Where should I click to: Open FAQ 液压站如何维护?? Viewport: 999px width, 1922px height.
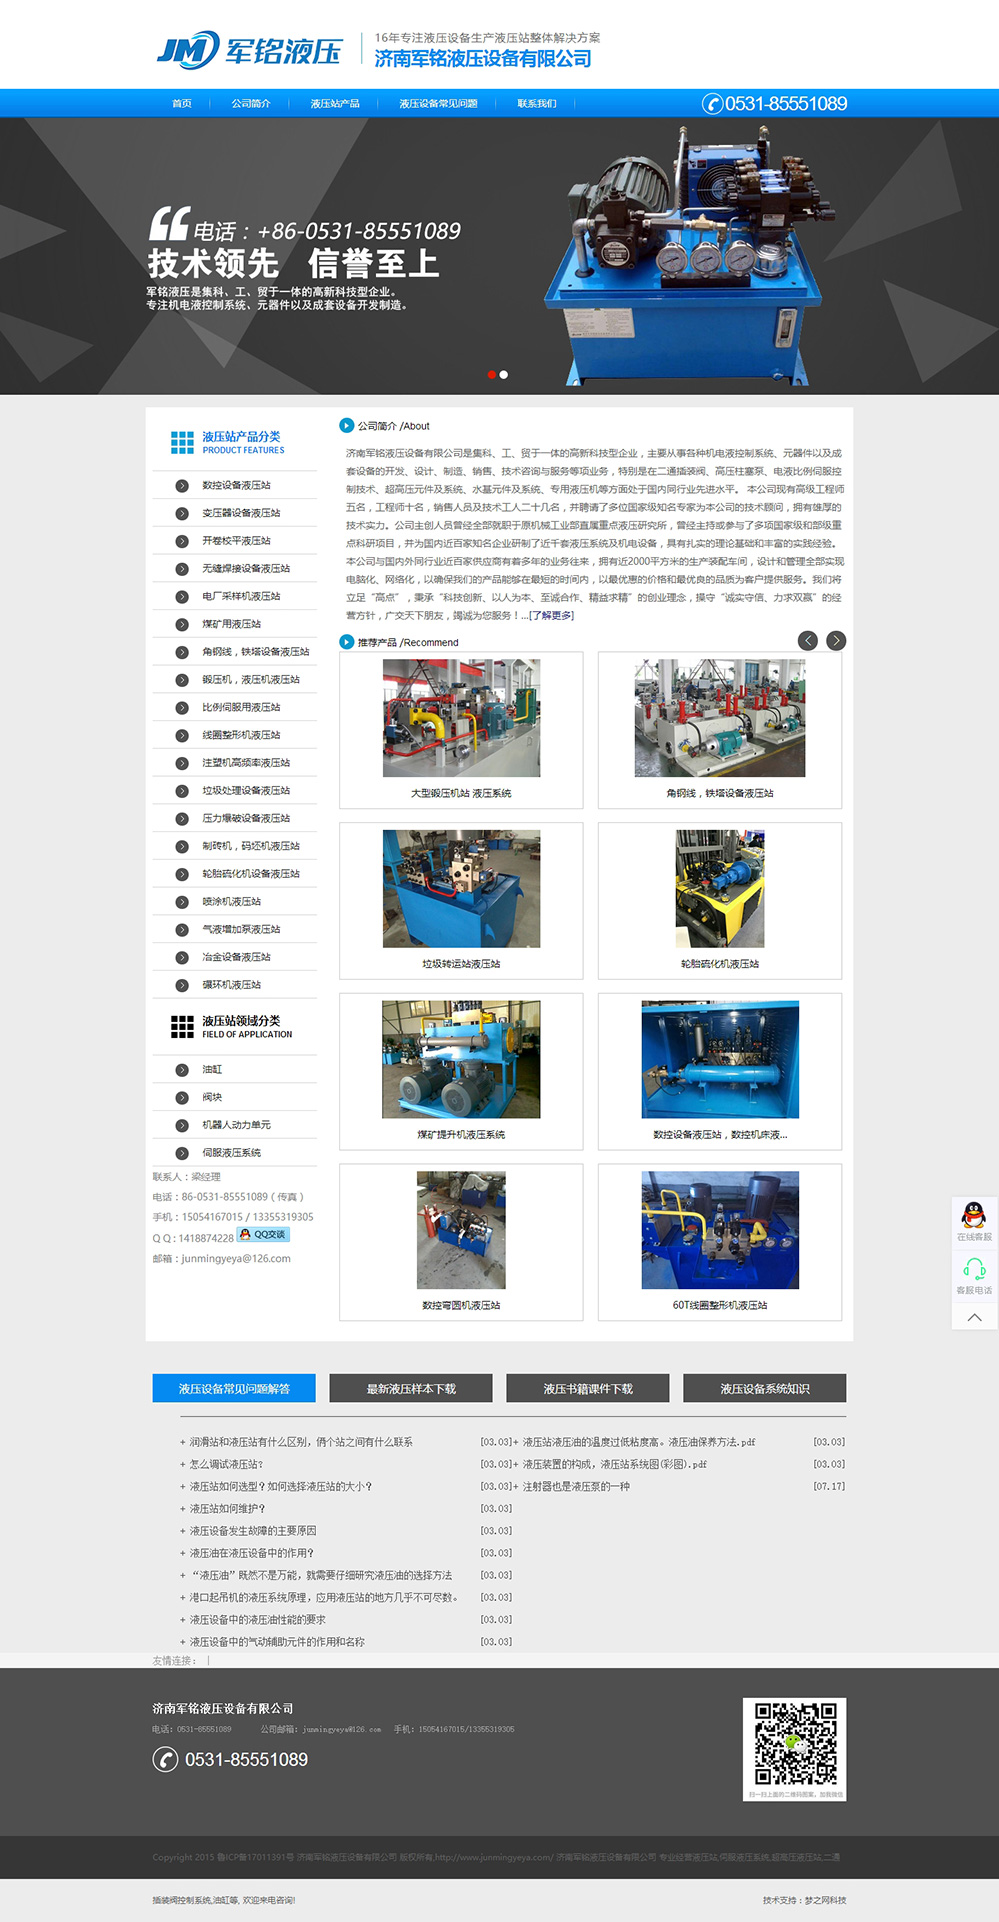coord(227,1509)
